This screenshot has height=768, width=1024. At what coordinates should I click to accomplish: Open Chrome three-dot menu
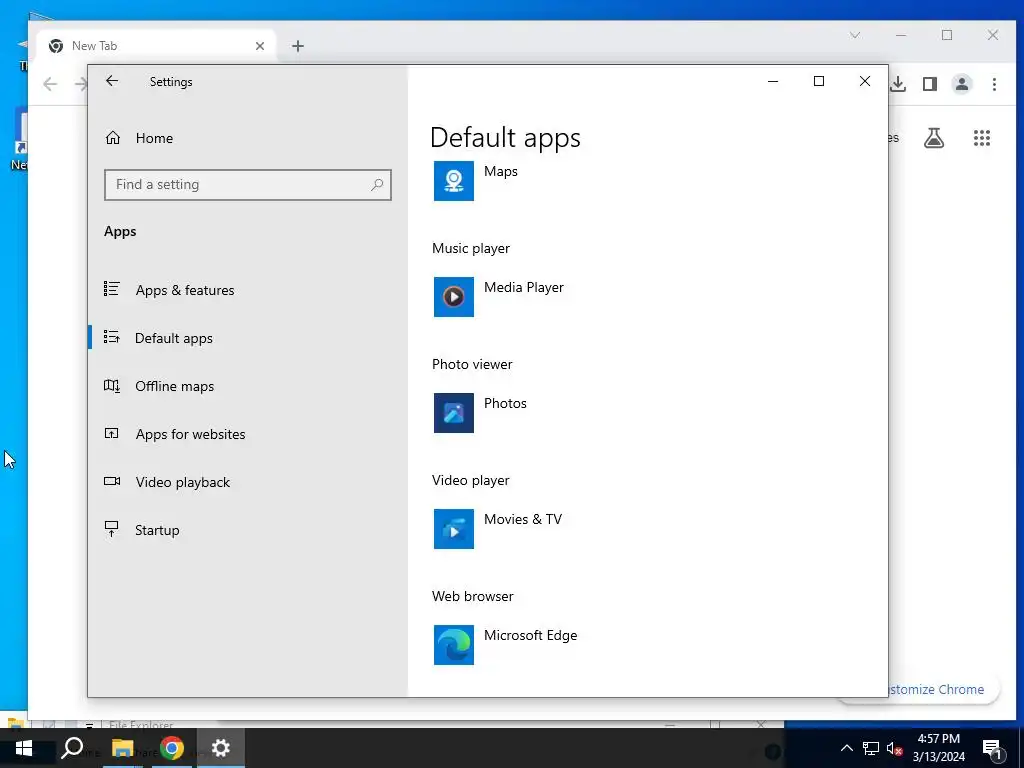pyautogui.click(x=994, y=84)
